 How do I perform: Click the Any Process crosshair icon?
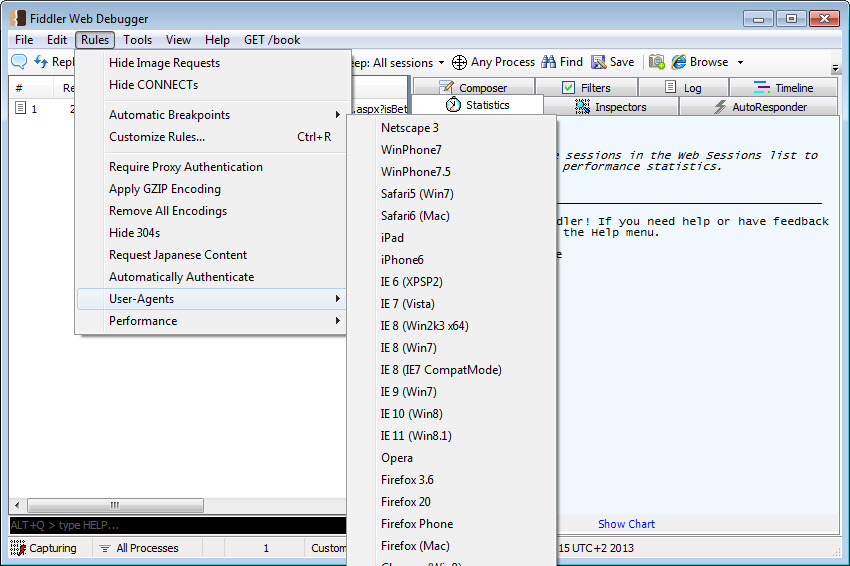point(459,62)
